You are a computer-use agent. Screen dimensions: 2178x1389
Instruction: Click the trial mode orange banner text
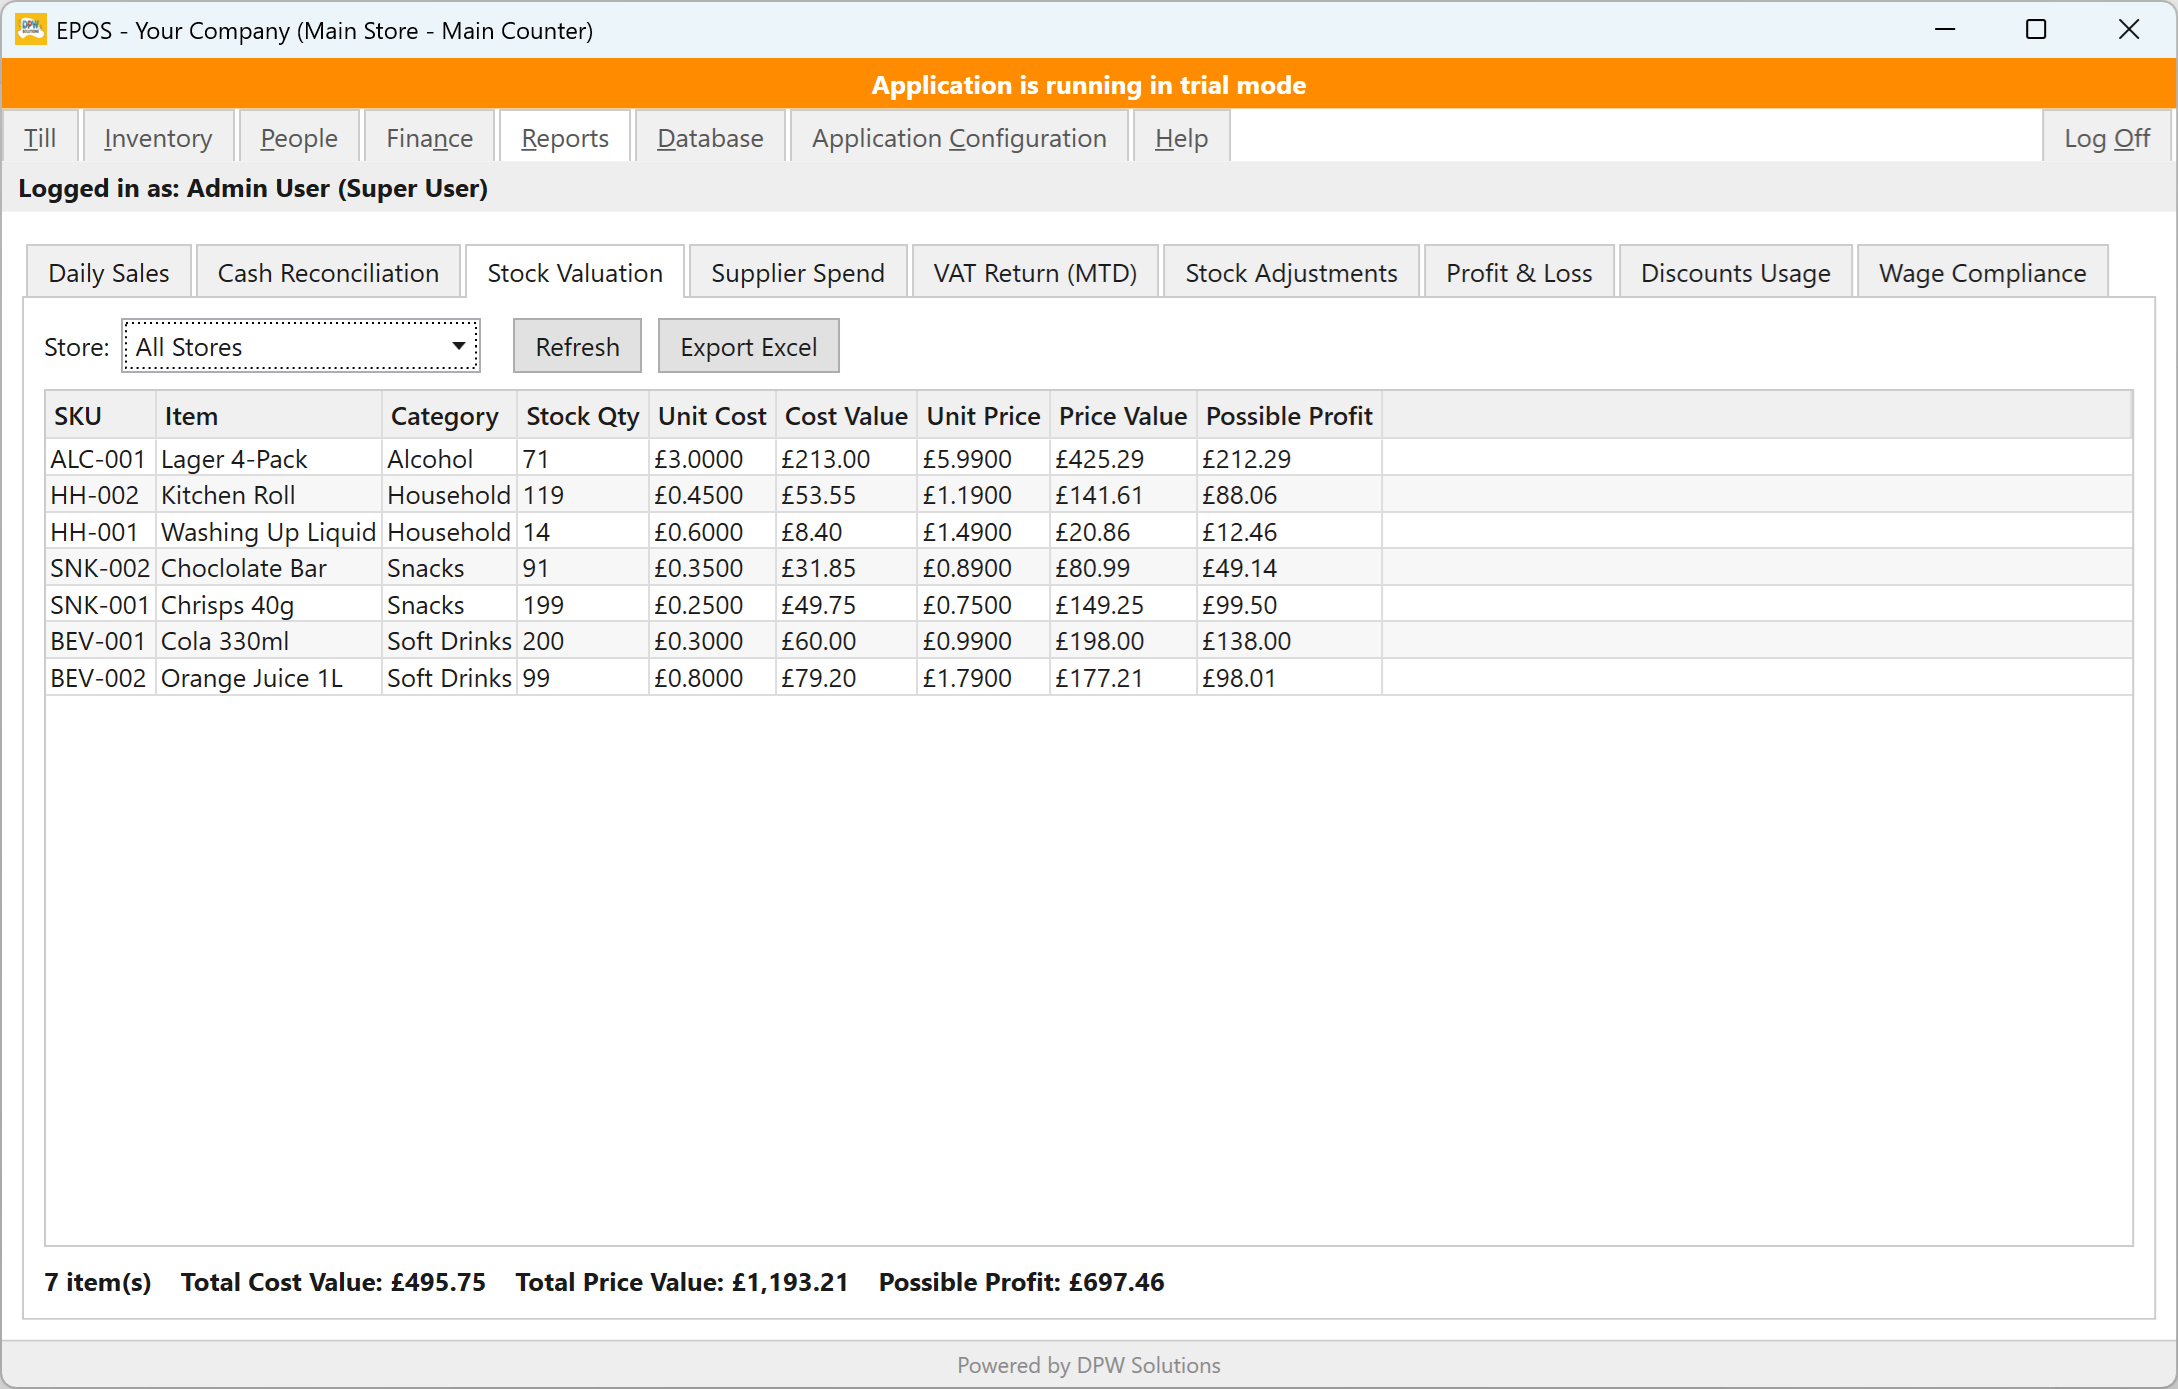click(x=1088, y=85)
